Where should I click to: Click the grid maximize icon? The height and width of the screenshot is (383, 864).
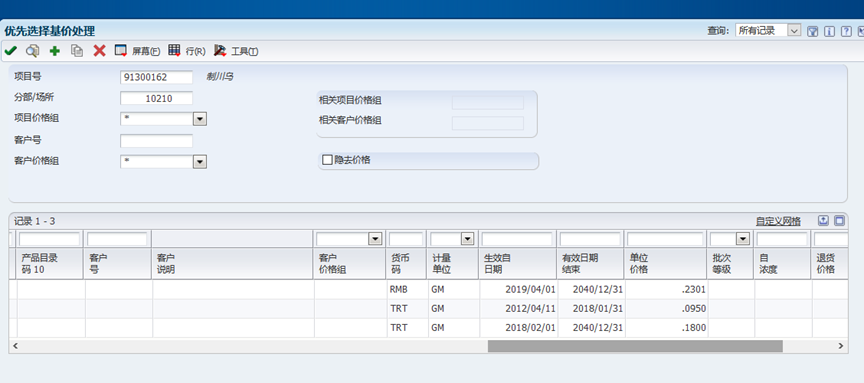coord(839,220)
